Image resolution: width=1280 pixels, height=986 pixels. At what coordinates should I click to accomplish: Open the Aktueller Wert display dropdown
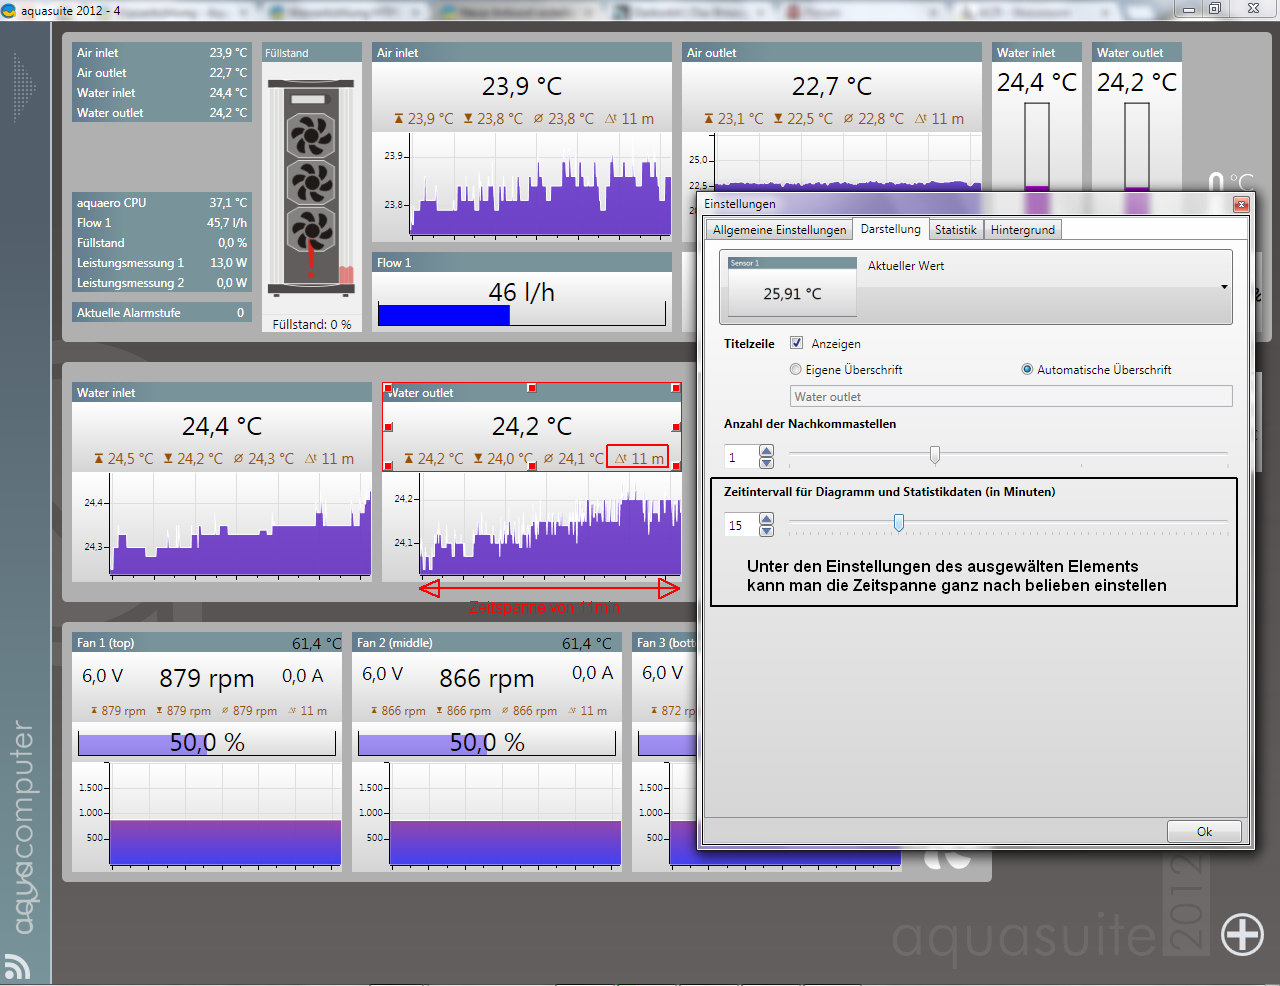[x=1224, y=287]
